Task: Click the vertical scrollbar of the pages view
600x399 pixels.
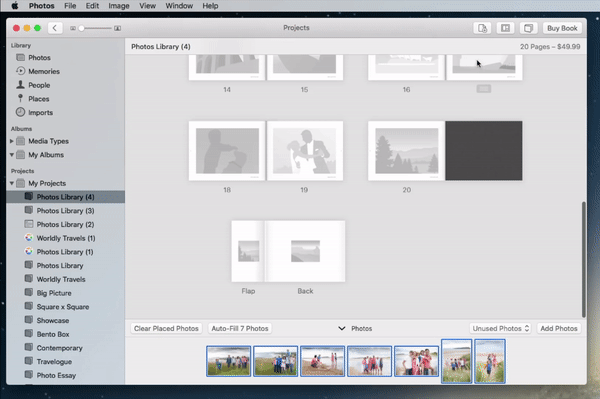Action: pyautogui.click(x=584, y=259)
